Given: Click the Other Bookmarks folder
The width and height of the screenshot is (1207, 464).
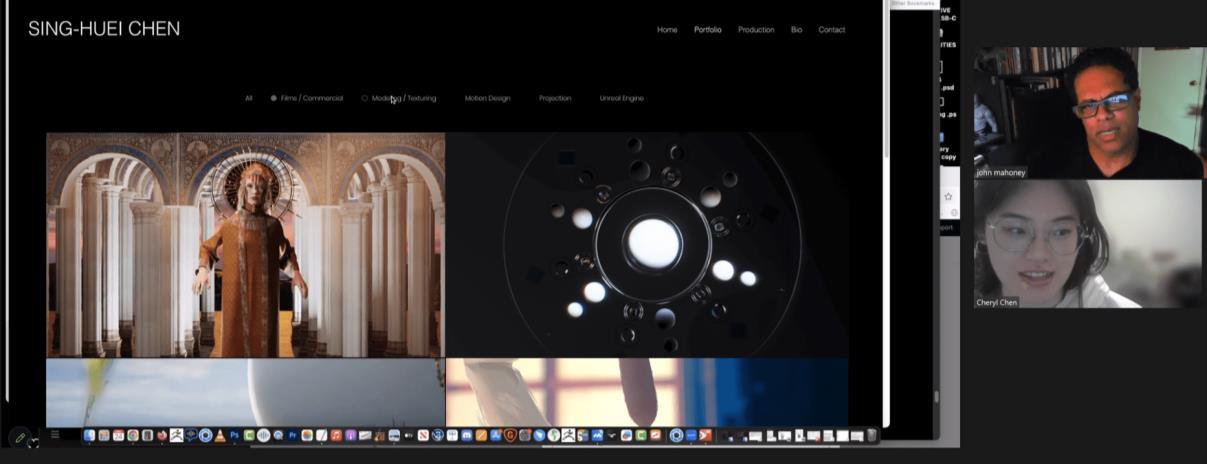Looking at the screenshot, I should 913,4.
